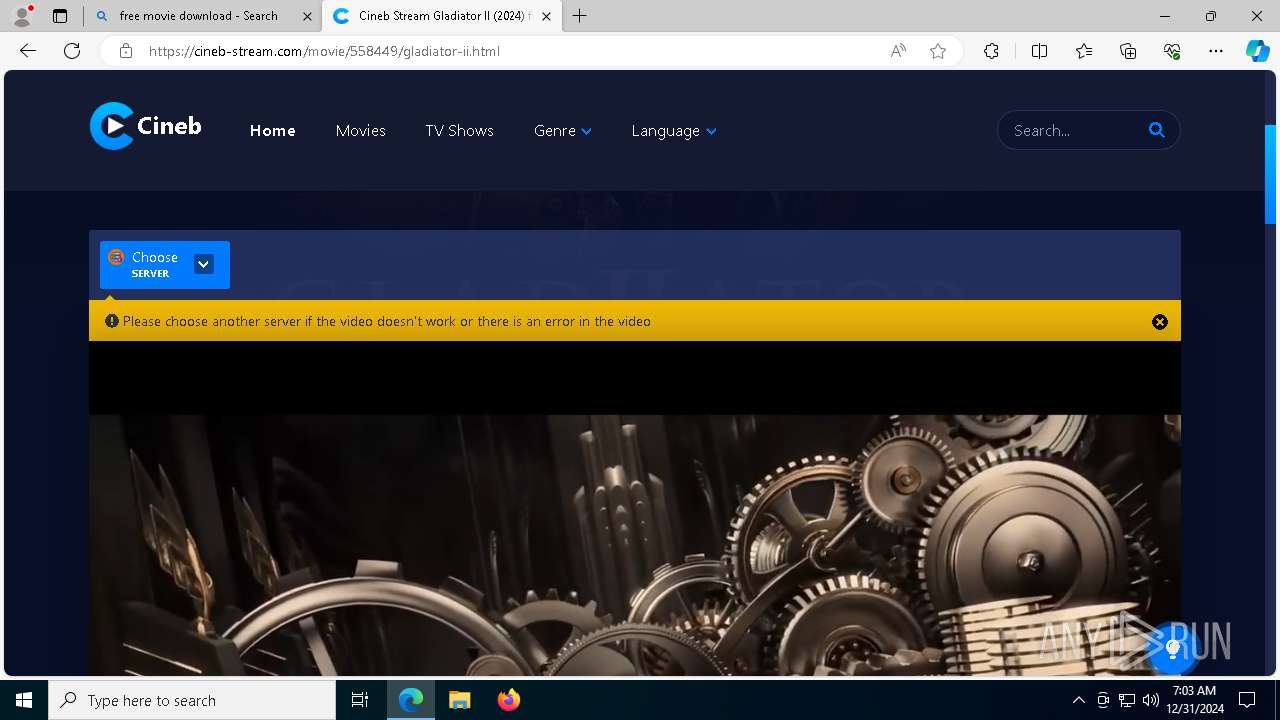Screen dimensions: 1280x720
Task: Click the video player area
Action: pos(635,510)
